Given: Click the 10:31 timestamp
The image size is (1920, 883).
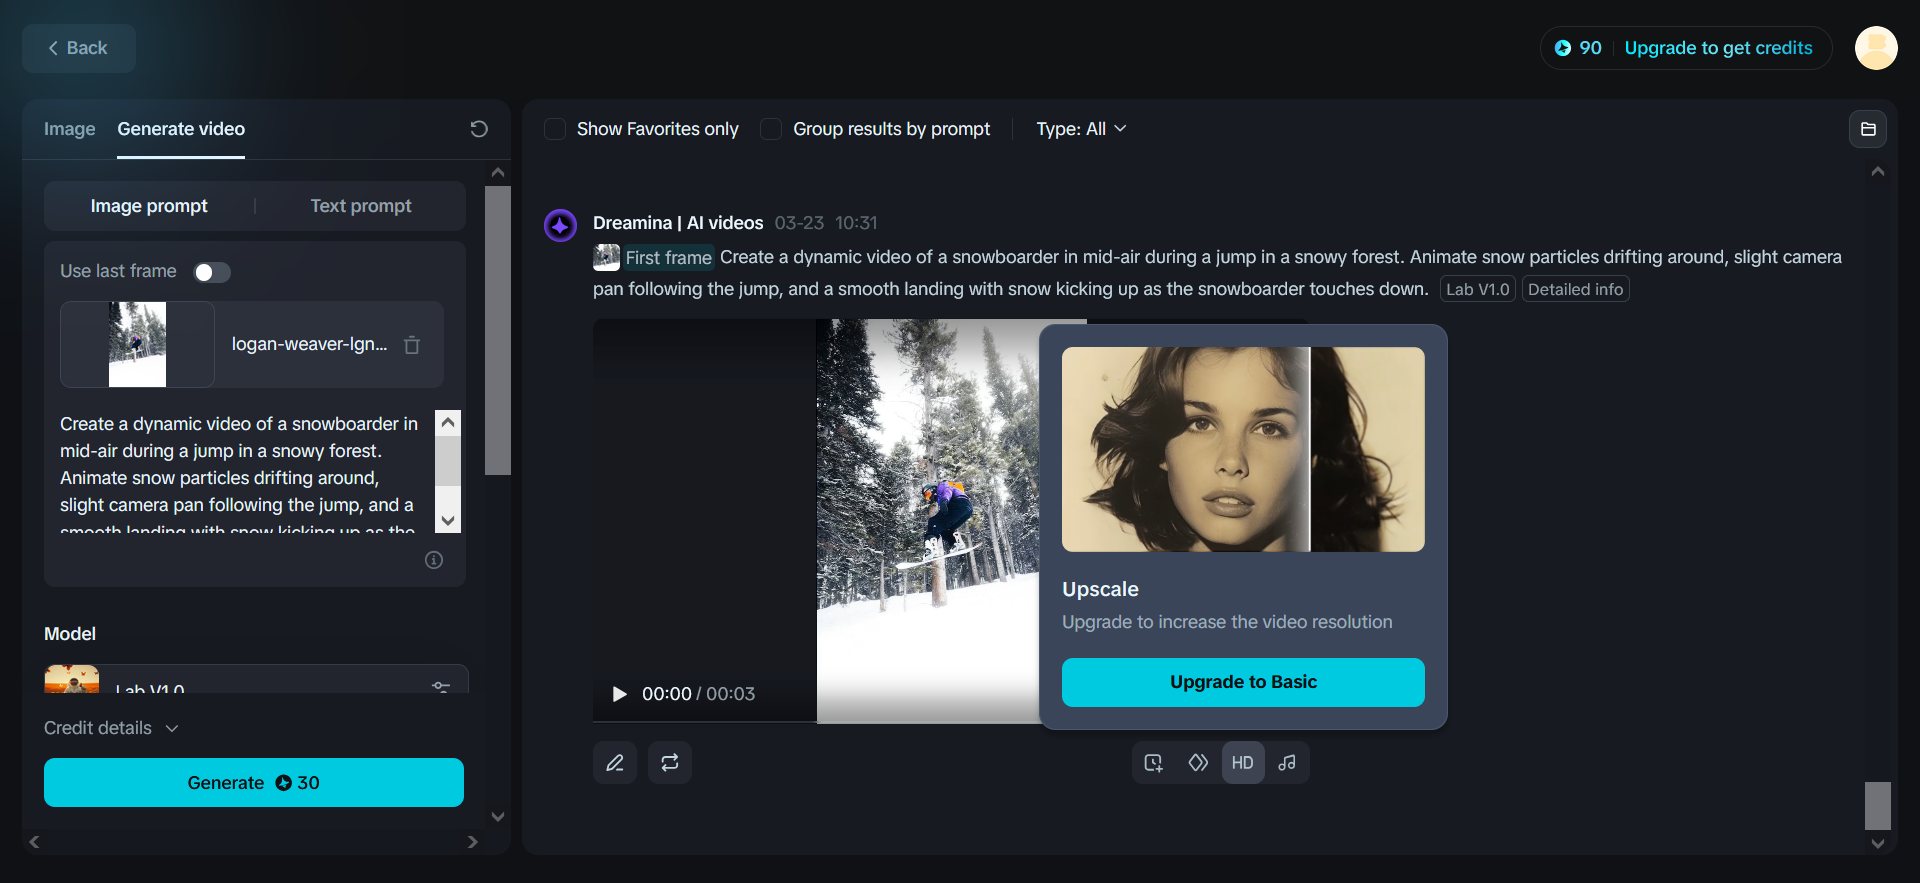Looking at the screenshot, I should pos(856,223).
